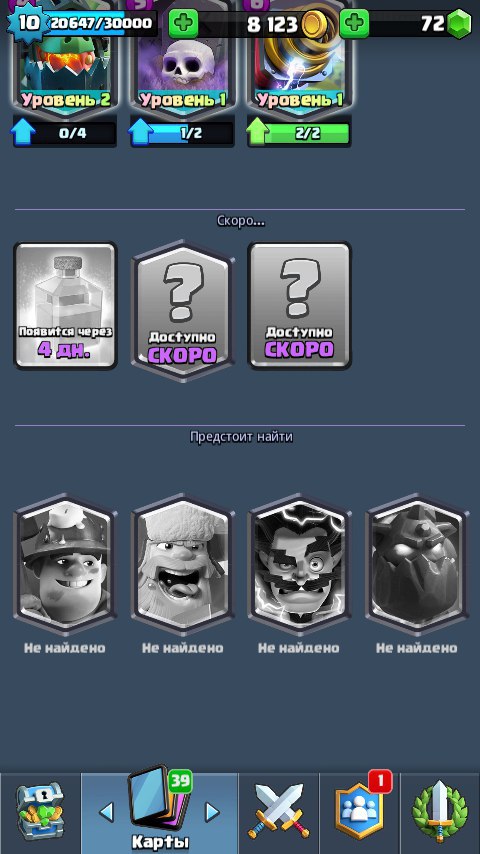Viewport: 480px width, 854px height.
Task: View the unfound Lumberjack card
Action: (x=183, y=564)
